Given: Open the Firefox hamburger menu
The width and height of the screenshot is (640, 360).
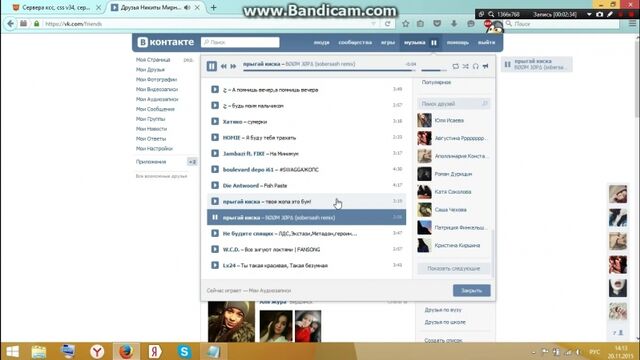Looking at the screenshot, I should pos(632,24).
